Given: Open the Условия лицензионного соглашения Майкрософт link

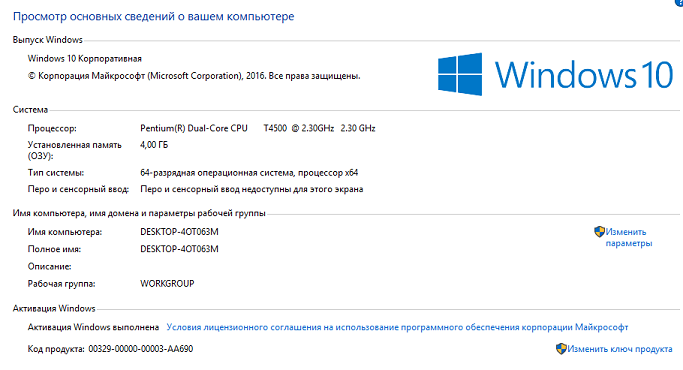Looking at the screenshot, I should click(x=397, y=327).
